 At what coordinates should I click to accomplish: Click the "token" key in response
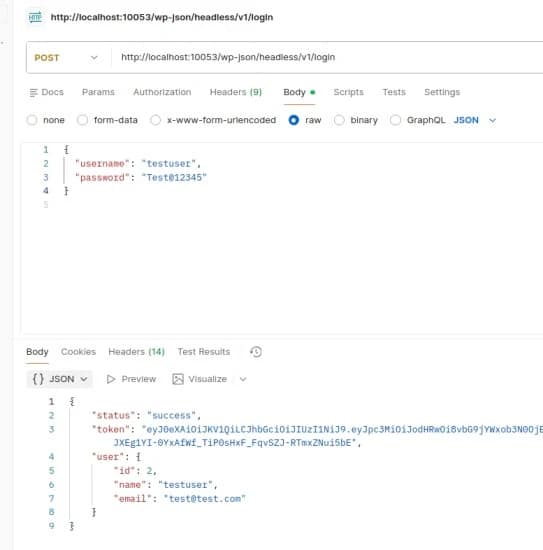click(x=111, y=430)
